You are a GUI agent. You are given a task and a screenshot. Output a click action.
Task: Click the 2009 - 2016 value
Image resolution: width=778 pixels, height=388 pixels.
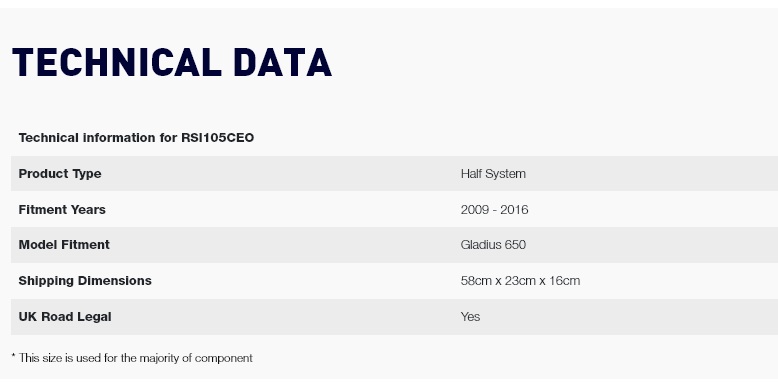(x=494, y=209)
